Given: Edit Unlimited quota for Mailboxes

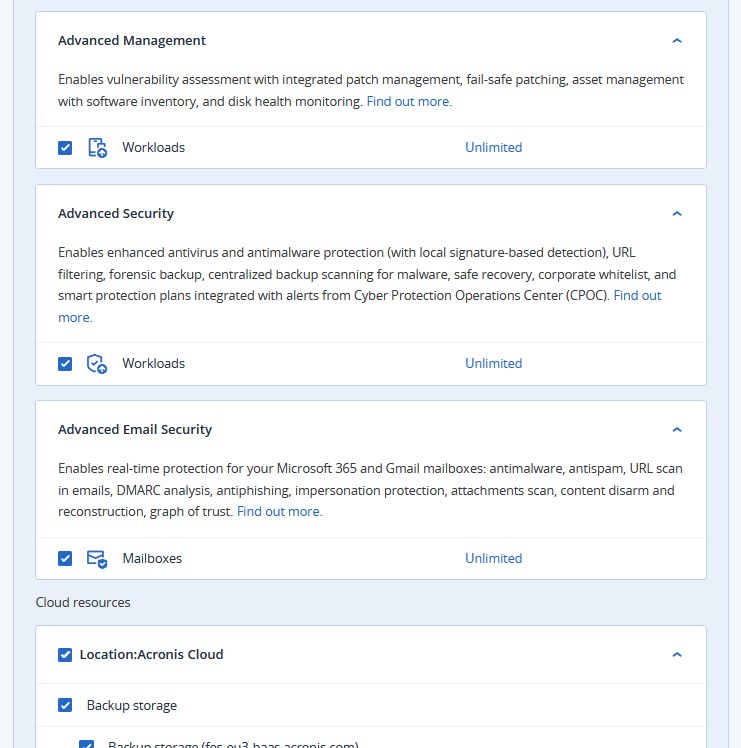Looking at the screenshot, I should coord(493,559).
